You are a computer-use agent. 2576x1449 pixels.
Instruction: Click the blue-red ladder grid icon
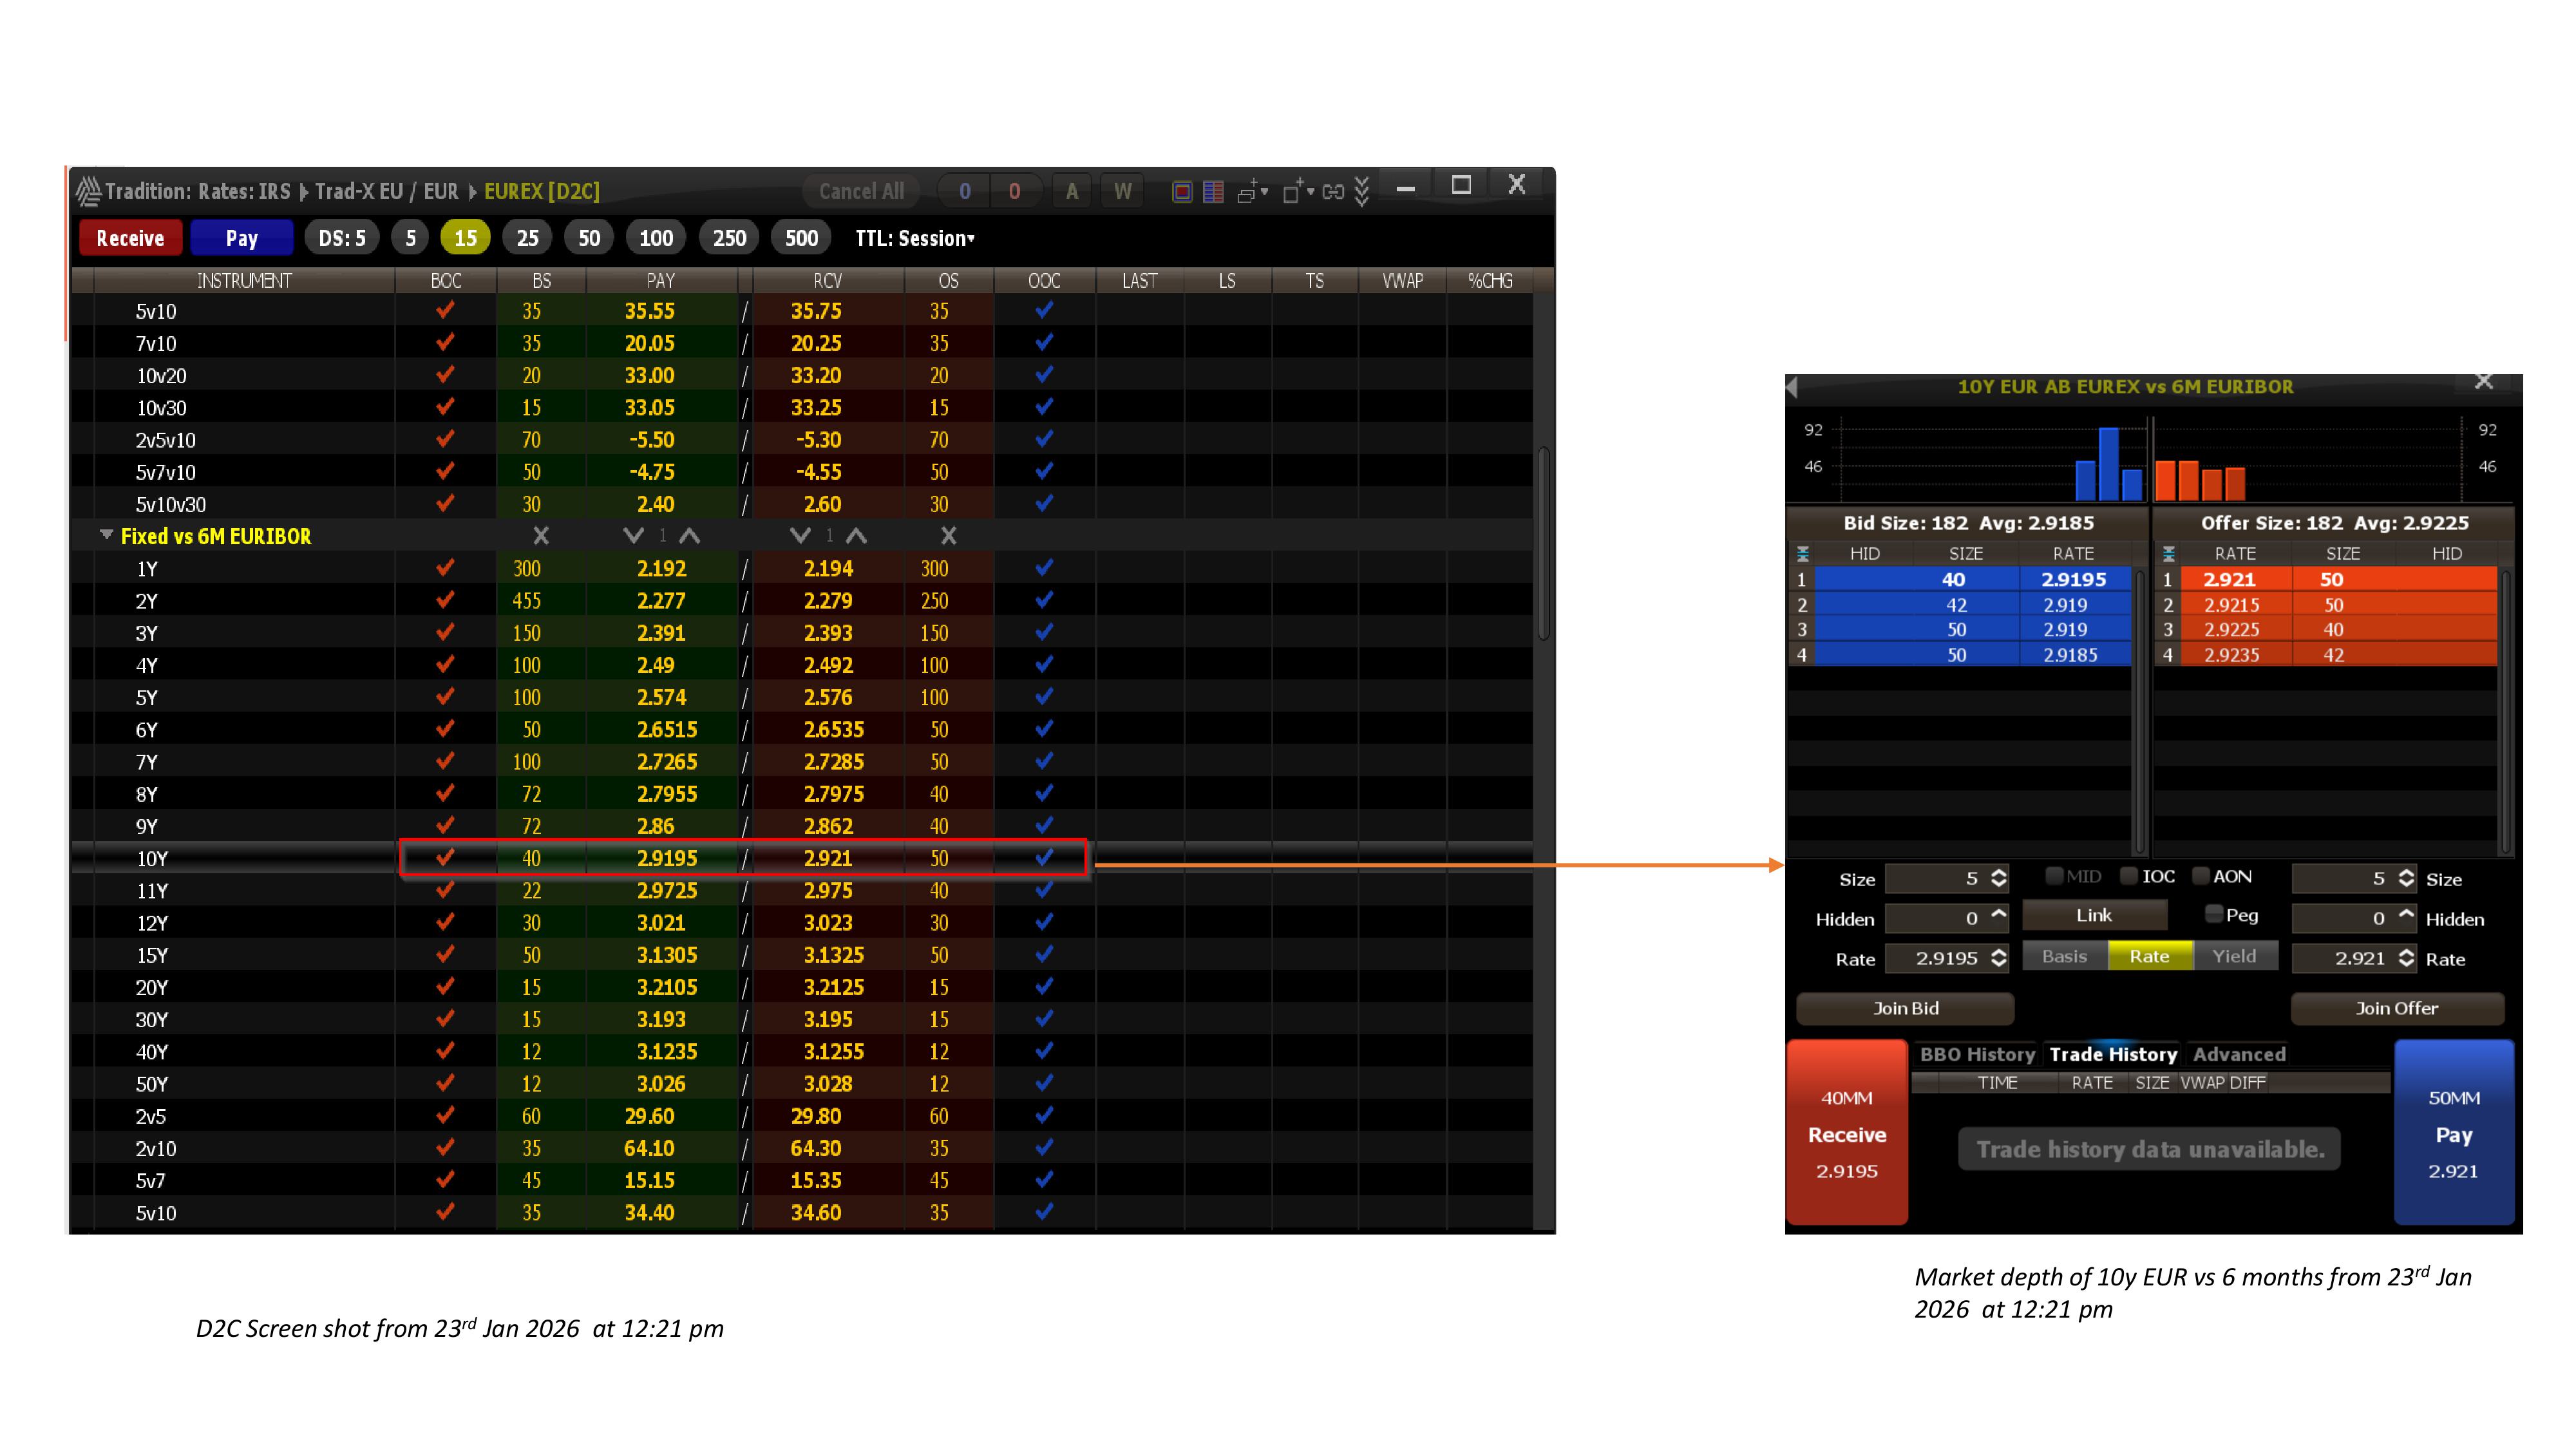coord(1213,191)
